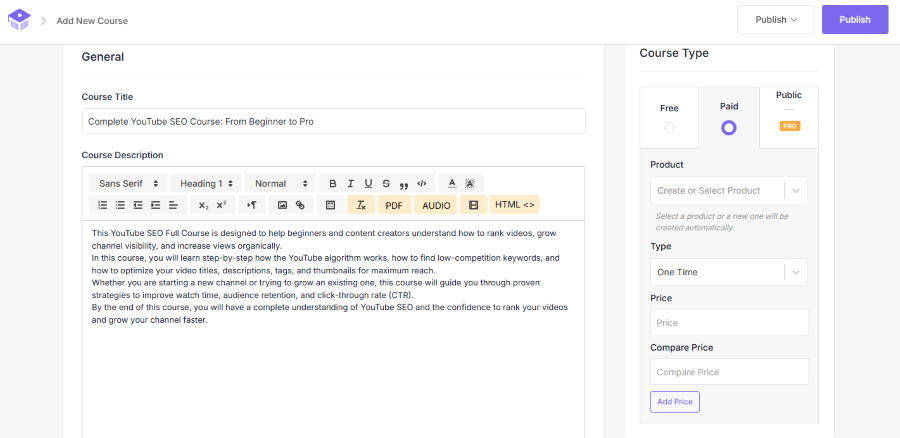Image resolution: width=900 pixels, height=438 pixels.
Task: Increase text indent
Action: click(x=156, y=204)
